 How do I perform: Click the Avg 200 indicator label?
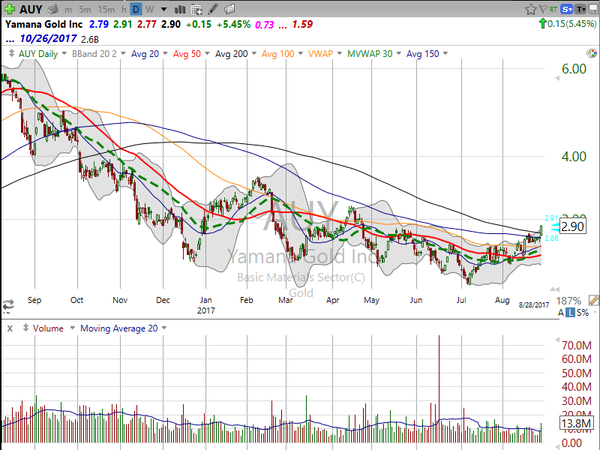click(x=231, y=54)
